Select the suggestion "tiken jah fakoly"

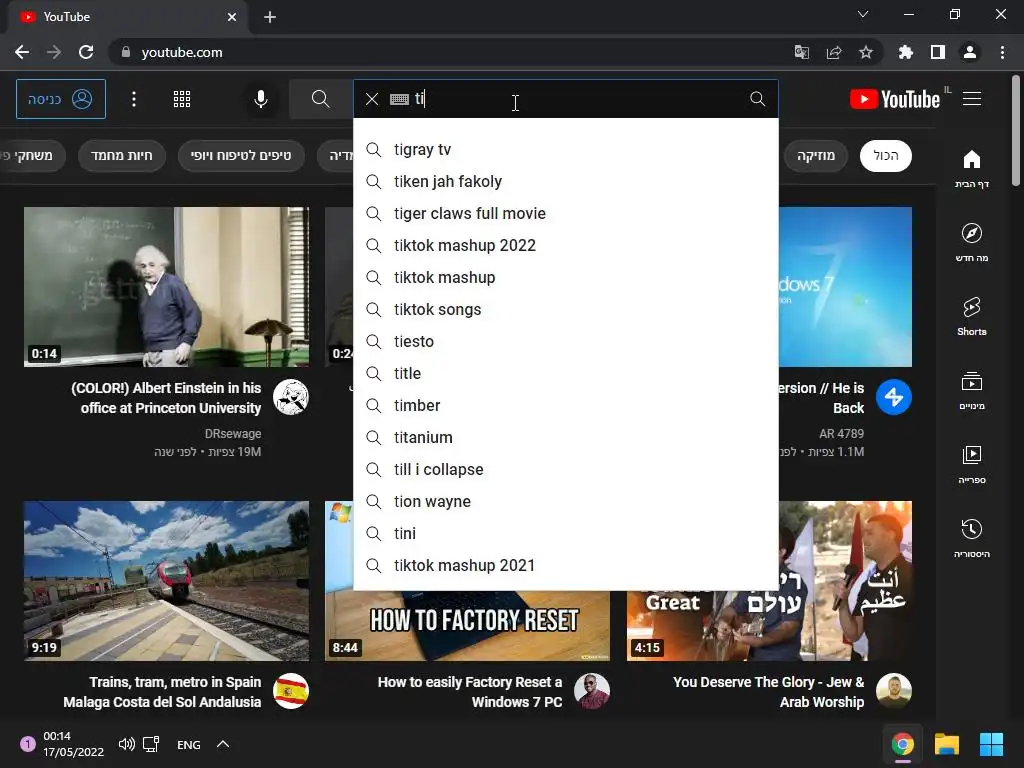pos(566,182)
